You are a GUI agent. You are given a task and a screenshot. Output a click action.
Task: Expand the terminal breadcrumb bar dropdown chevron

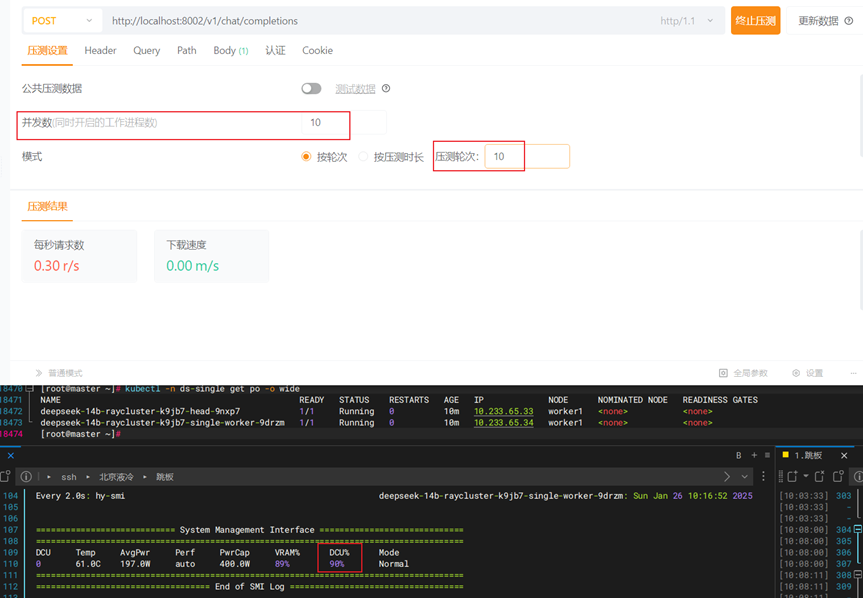point(745,476)
